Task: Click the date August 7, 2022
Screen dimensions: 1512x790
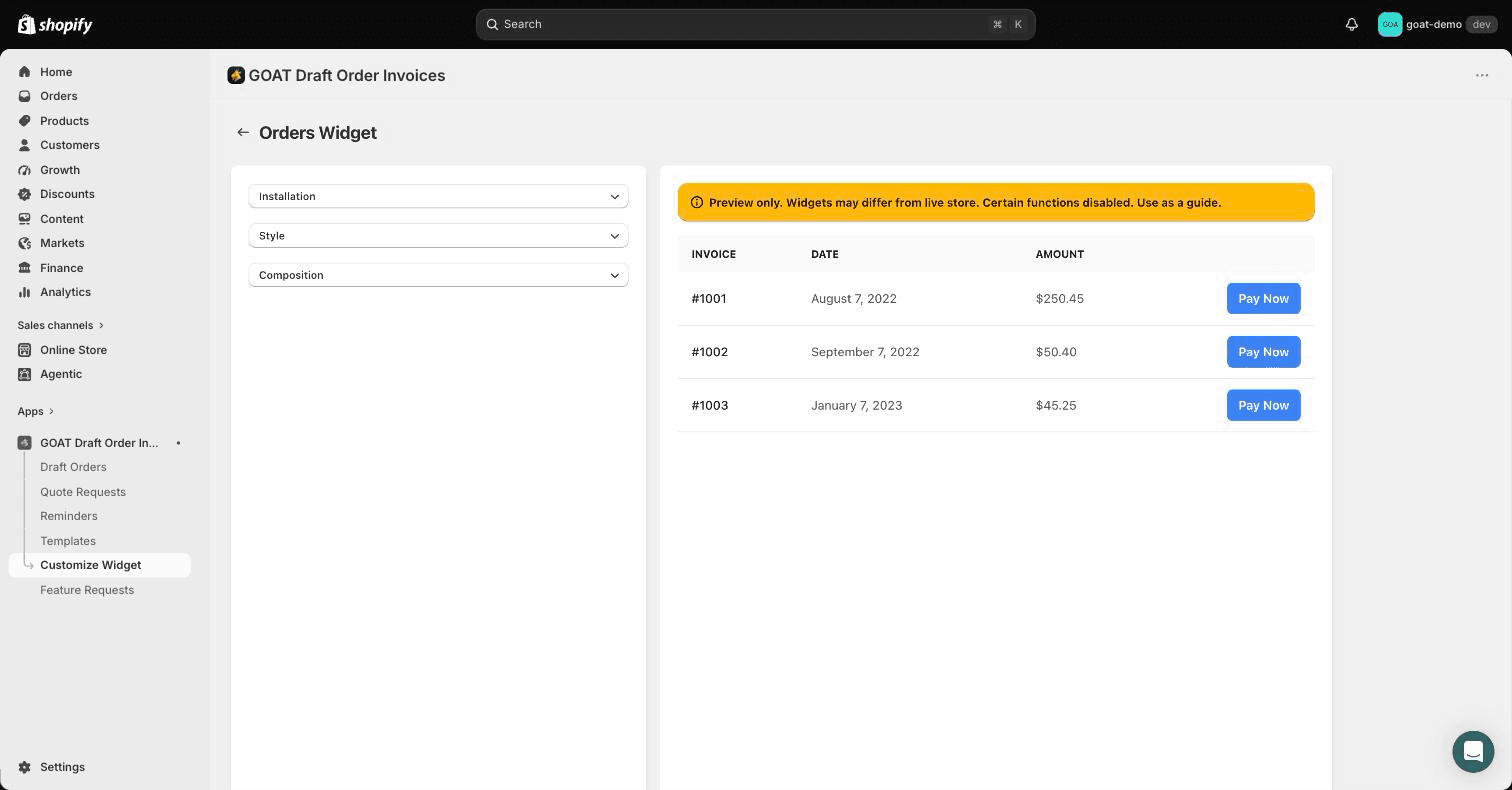Action: click(854, 298)
